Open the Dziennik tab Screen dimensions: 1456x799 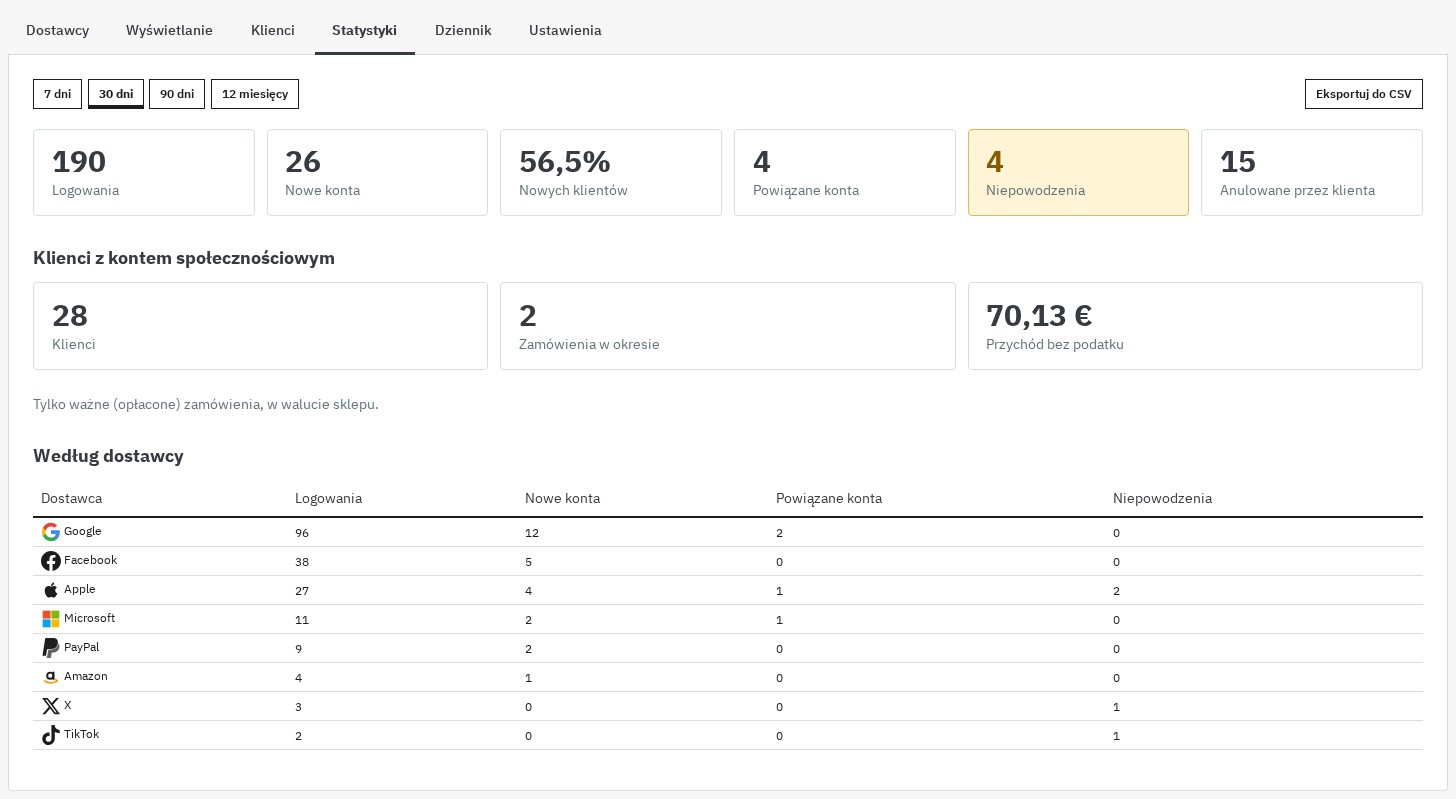463,30
